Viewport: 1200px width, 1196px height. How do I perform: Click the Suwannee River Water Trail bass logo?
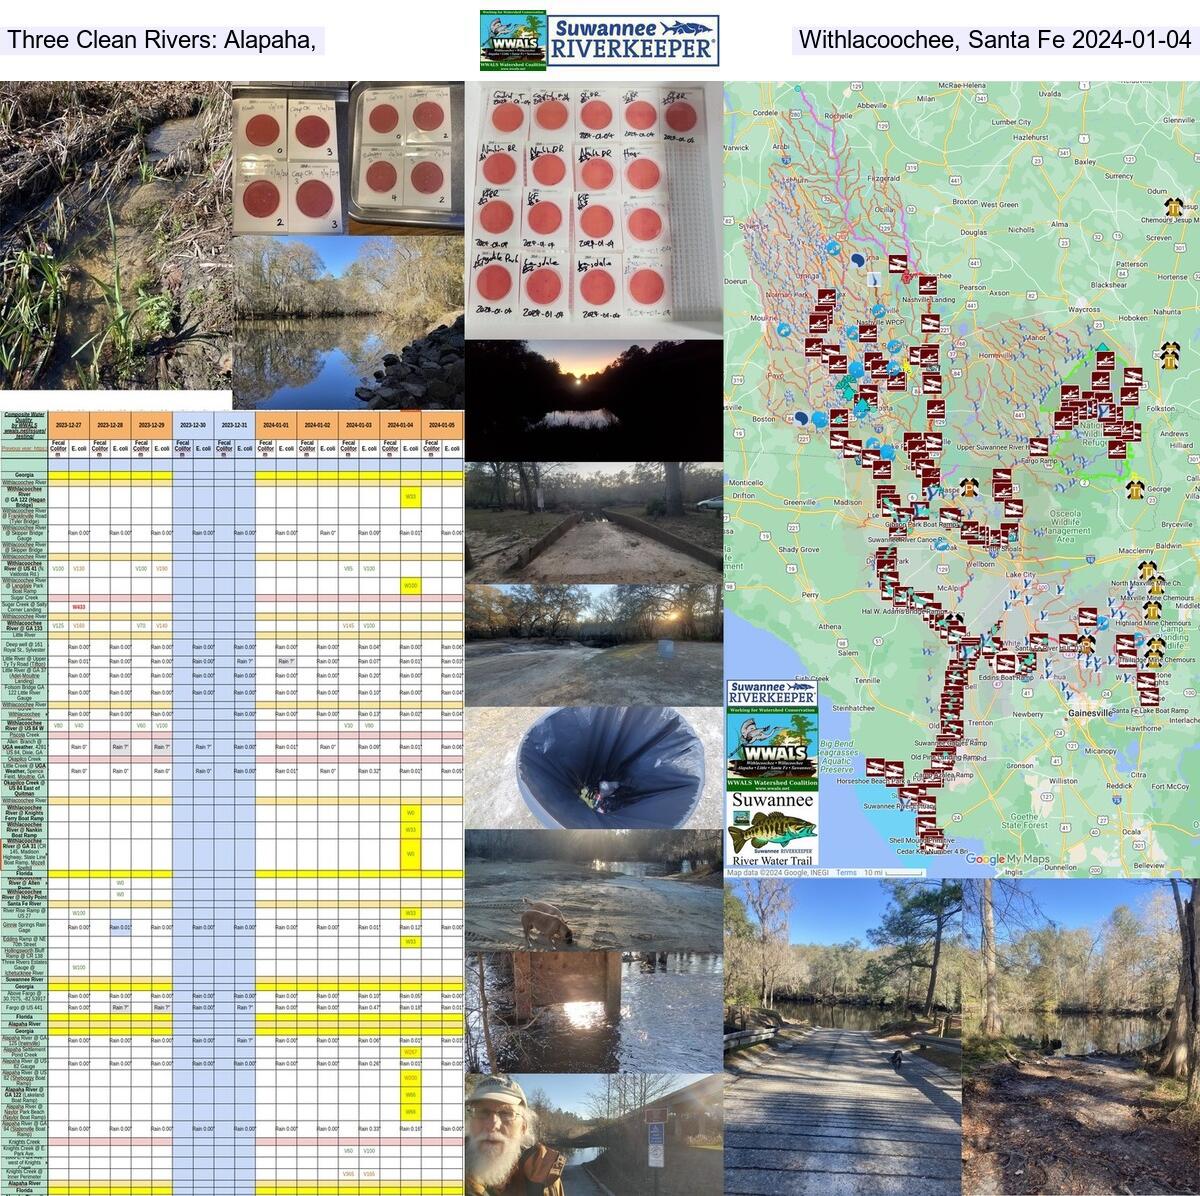pos(772,829)
